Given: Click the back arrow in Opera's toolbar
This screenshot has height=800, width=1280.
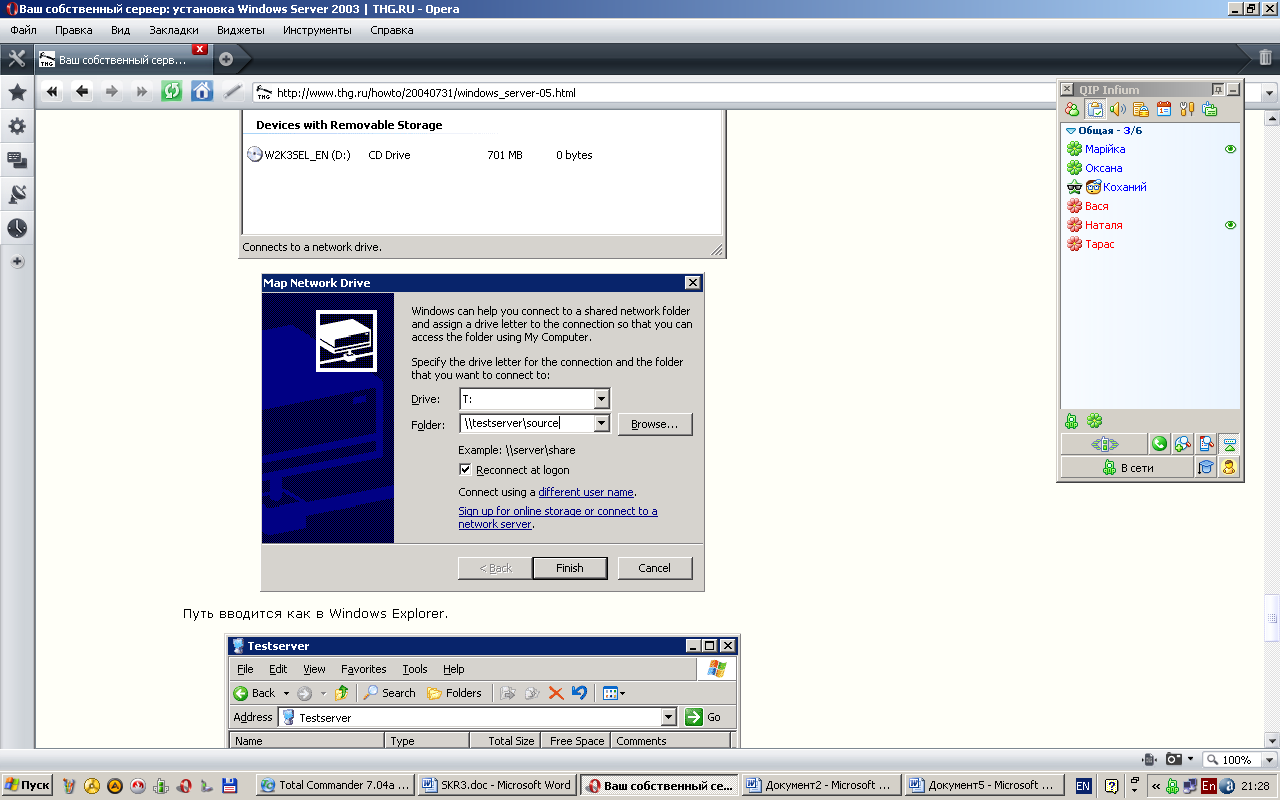Looking at the screenshot, I should click(82, 92).
